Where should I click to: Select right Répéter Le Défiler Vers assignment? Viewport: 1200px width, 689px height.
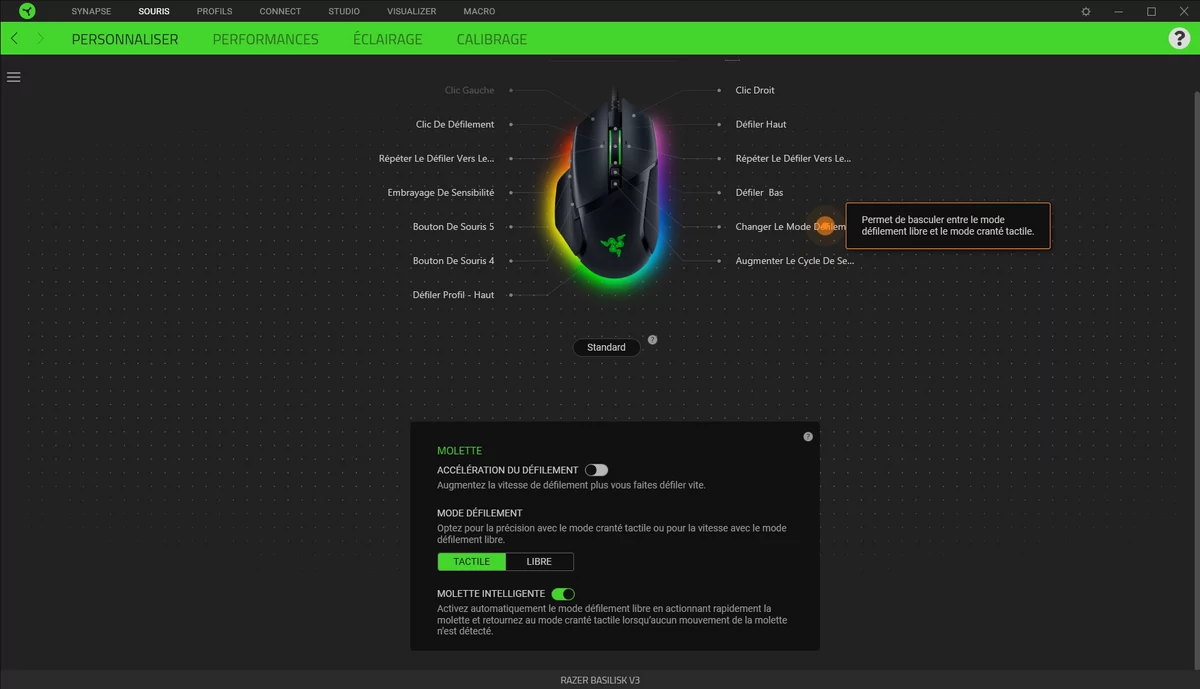[793, 158]
